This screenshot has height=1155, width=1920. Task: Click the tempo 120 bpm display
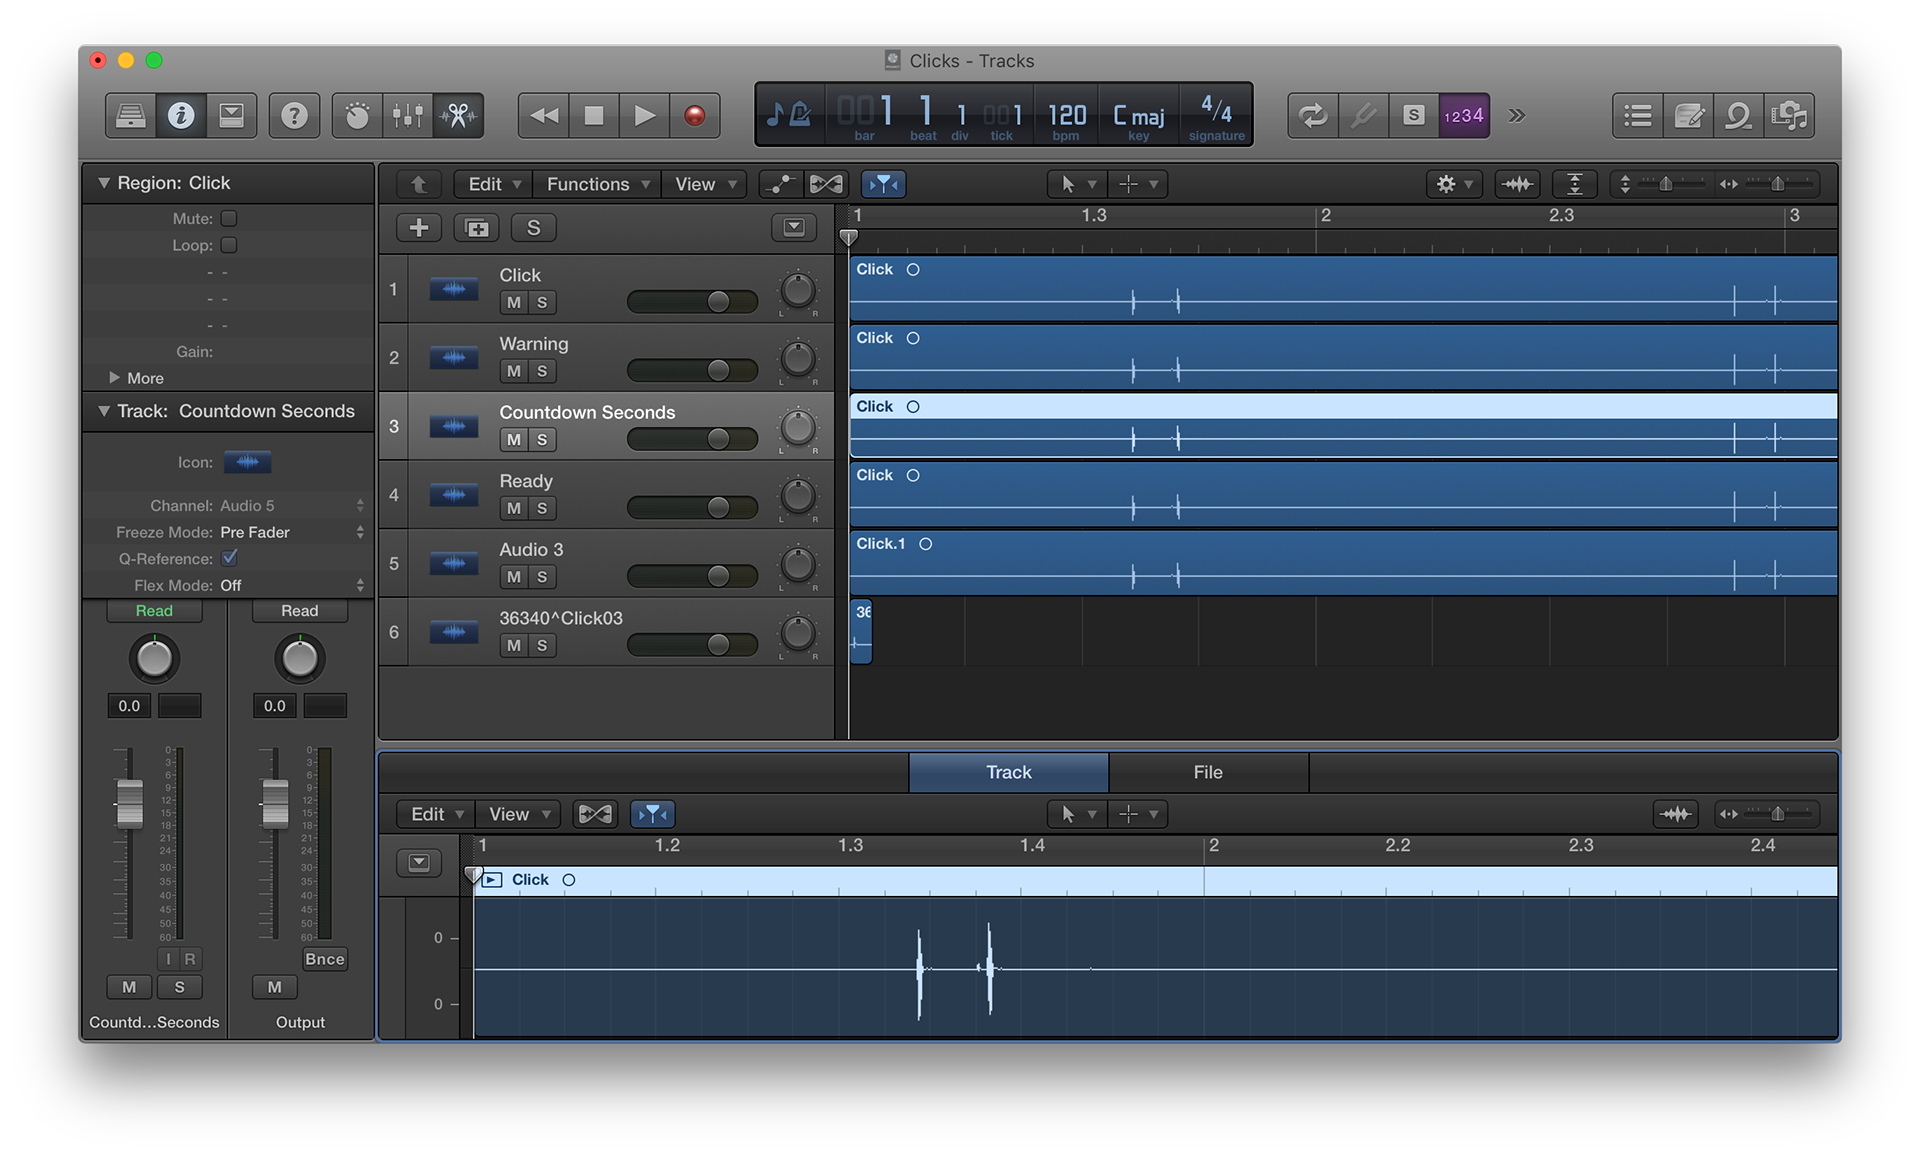(1067, 117)
